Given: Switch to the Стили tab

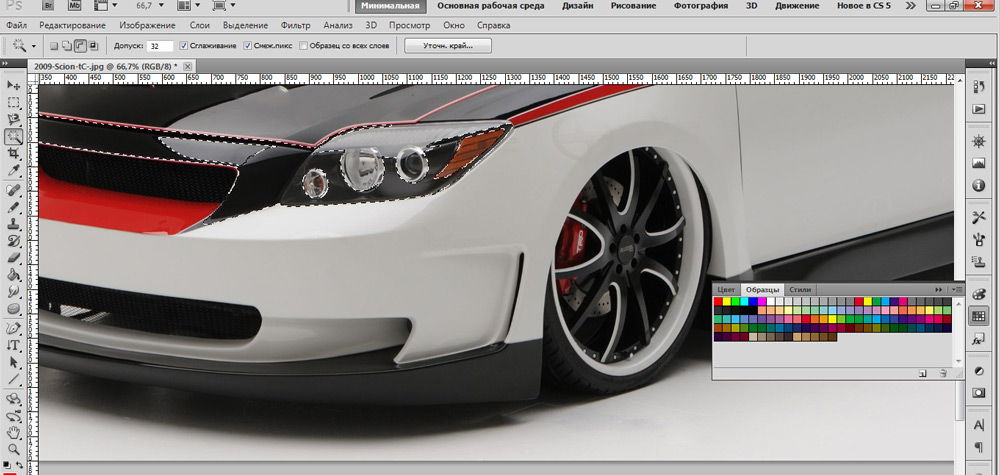Looking at the screenshot, I should 801,289.
